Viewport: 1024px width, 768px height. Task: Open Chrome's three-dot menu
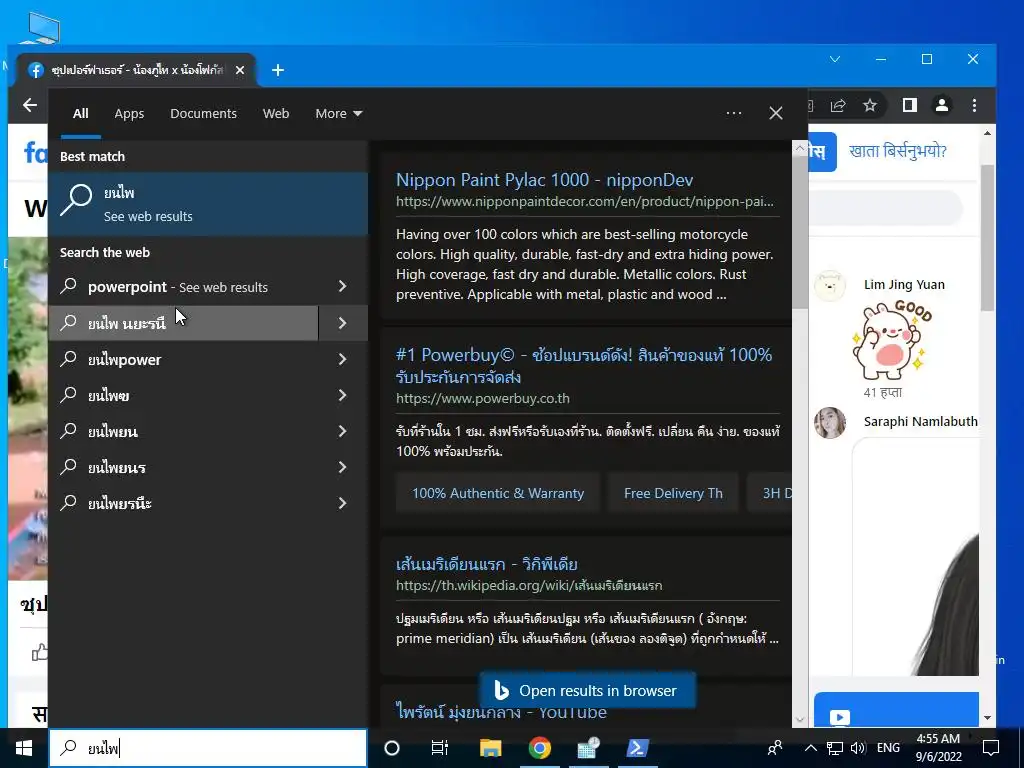tap(974, 105)
